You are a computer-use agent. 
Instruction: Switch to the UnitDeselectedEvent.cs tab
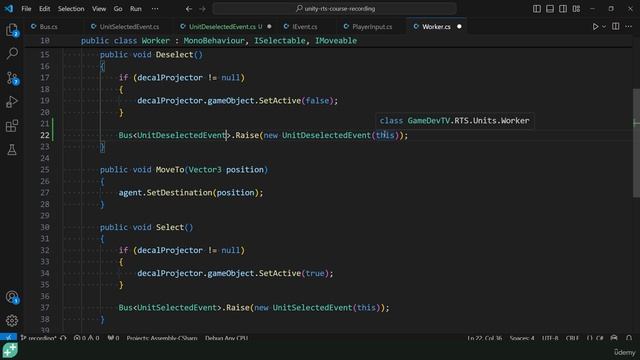222,27
